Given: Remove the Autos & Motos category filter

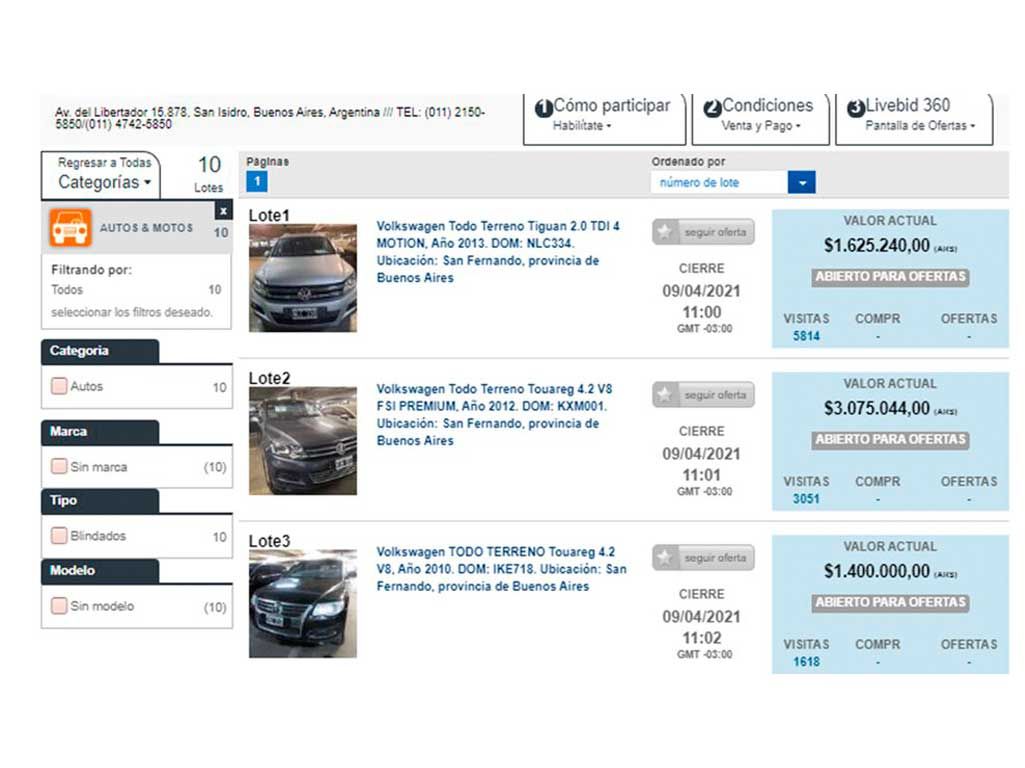Looking at the screenshot, I should pyautogui.click(x=224, y=210).
